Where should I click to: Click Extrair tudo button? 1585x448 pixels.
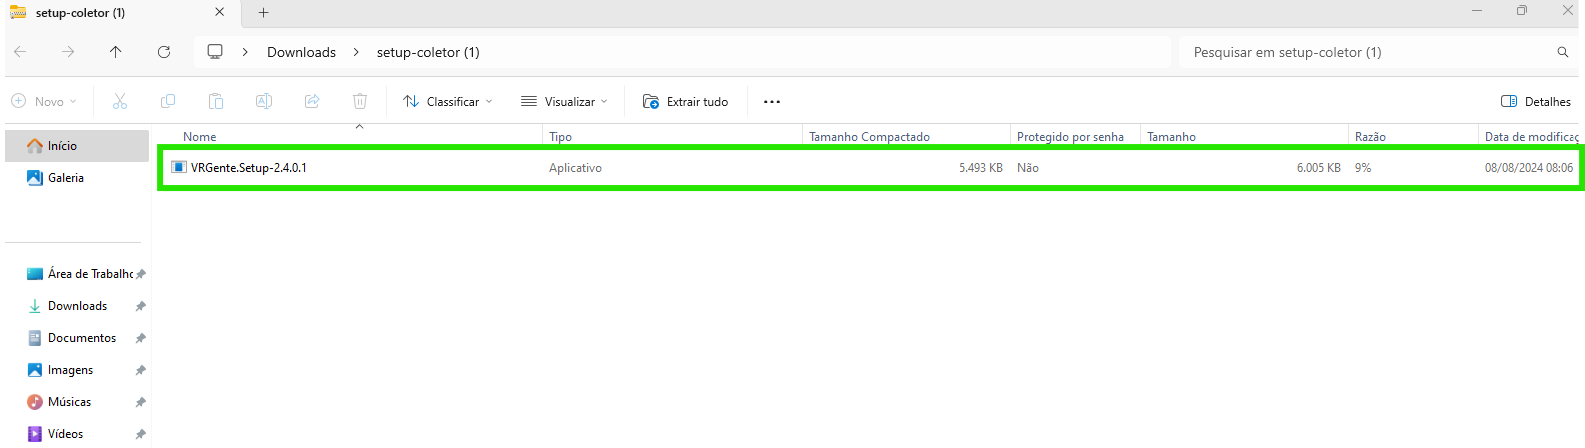[686, 101]
